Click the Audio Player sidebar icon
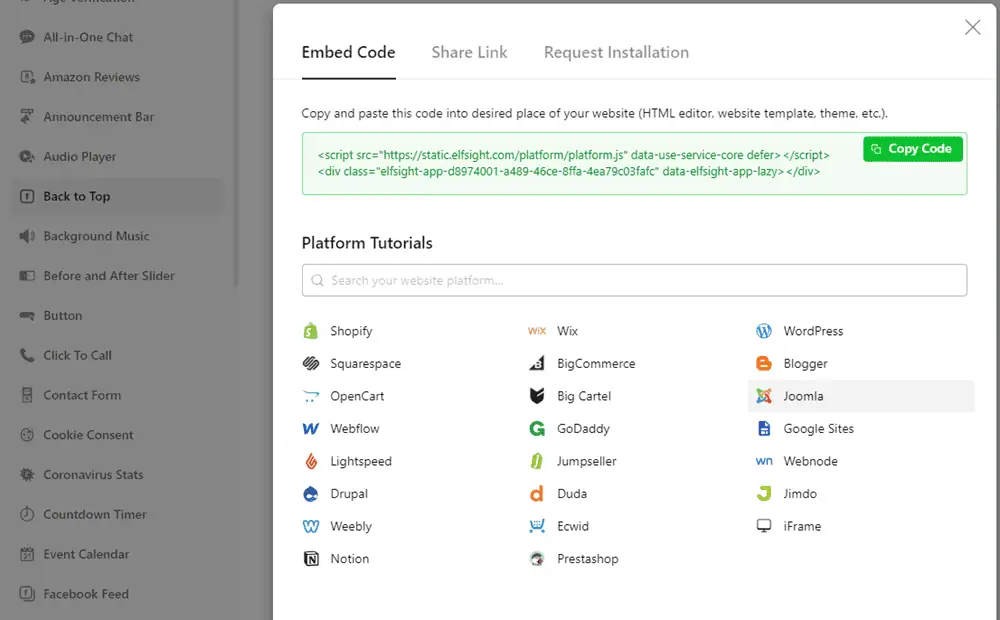 26,157
